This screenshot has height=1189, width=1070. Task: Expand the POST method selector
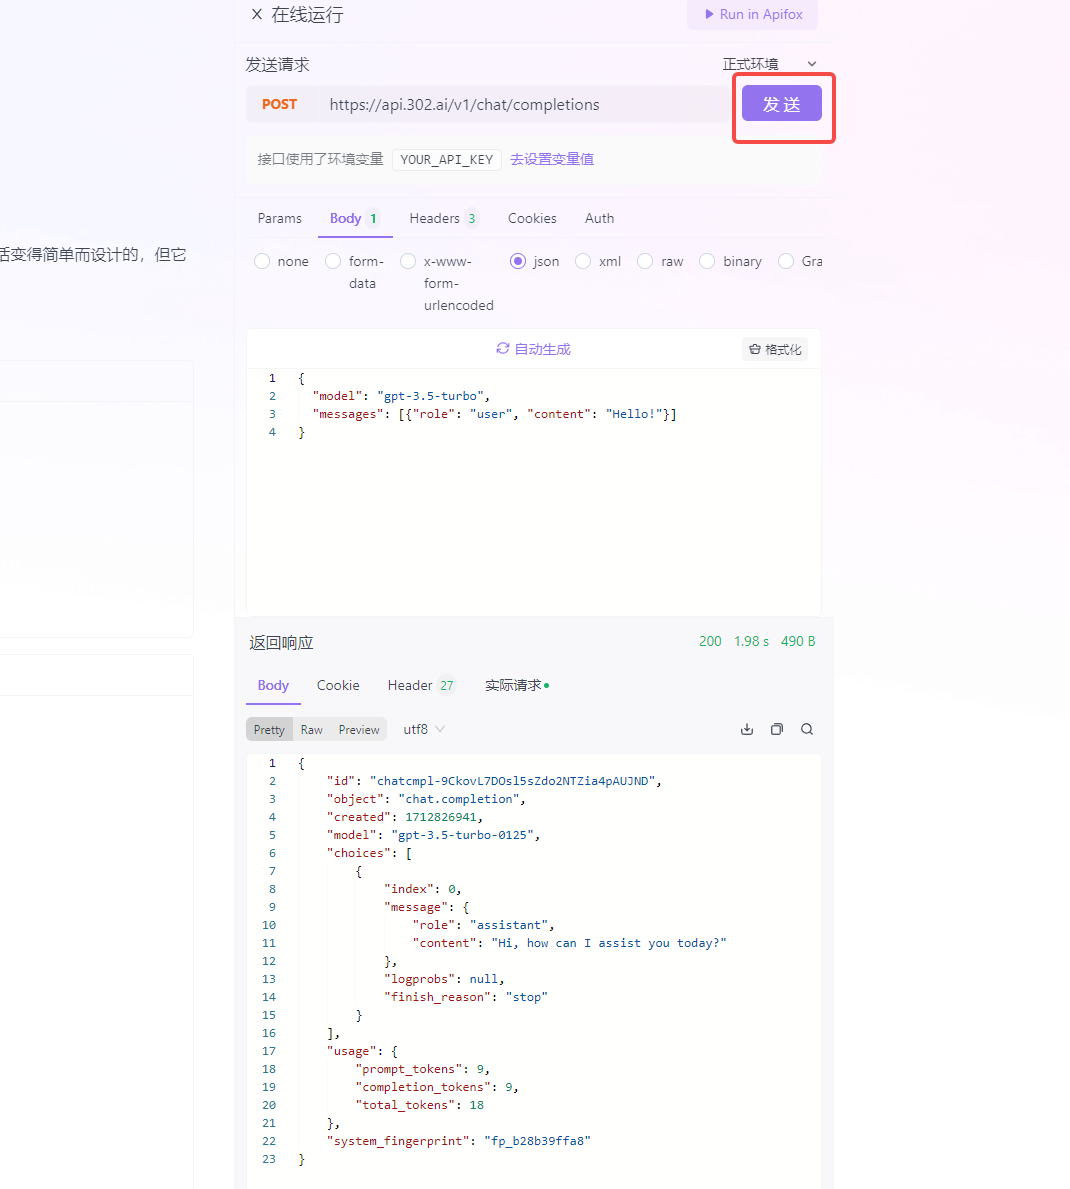(x=280, y=104)
